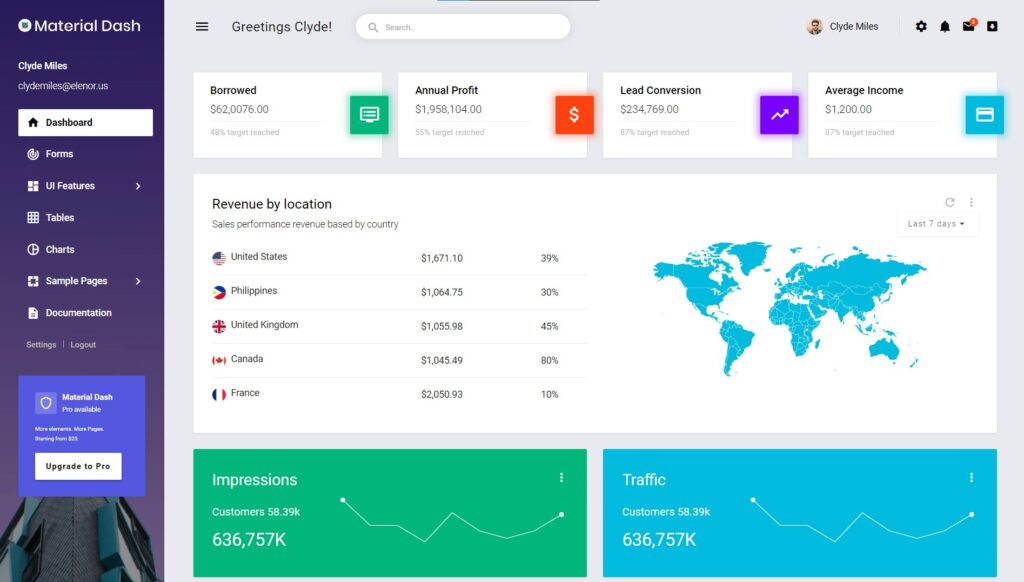This screenshot has width=1024, height=582.
Task: Select France revenue $2,050.93
Action: [x=441, y=394]
